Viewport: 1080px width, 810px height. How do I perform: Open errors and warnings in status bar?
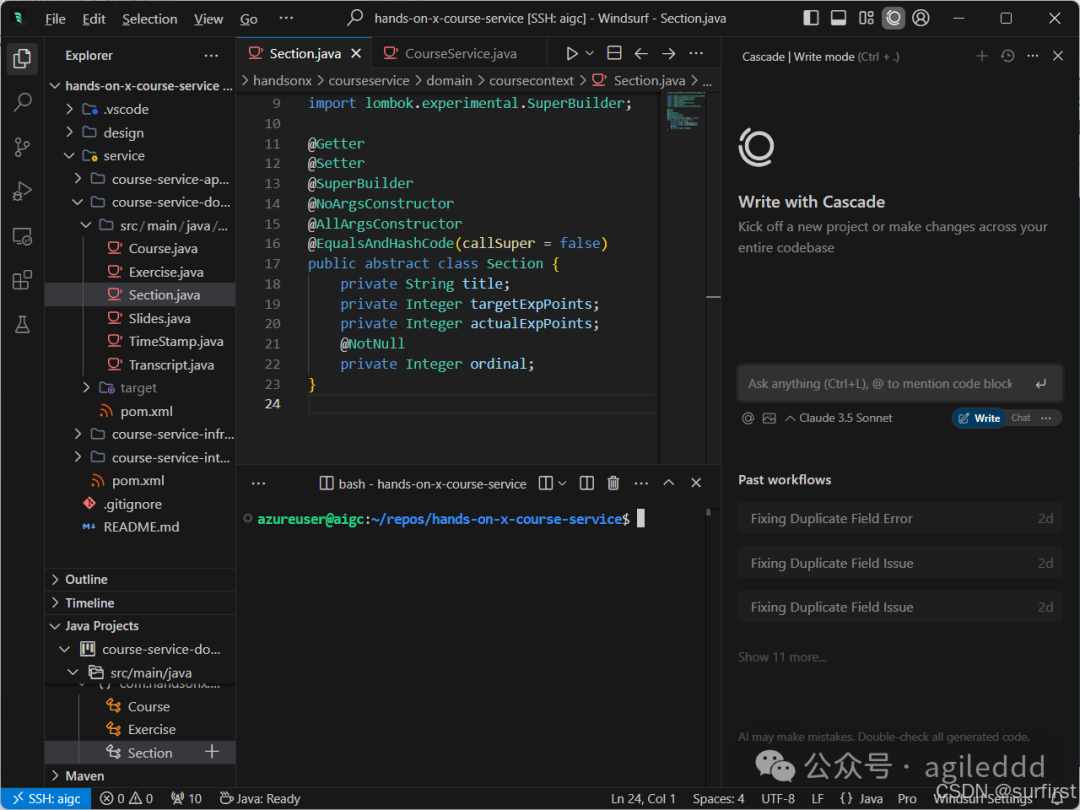(126, 799)
